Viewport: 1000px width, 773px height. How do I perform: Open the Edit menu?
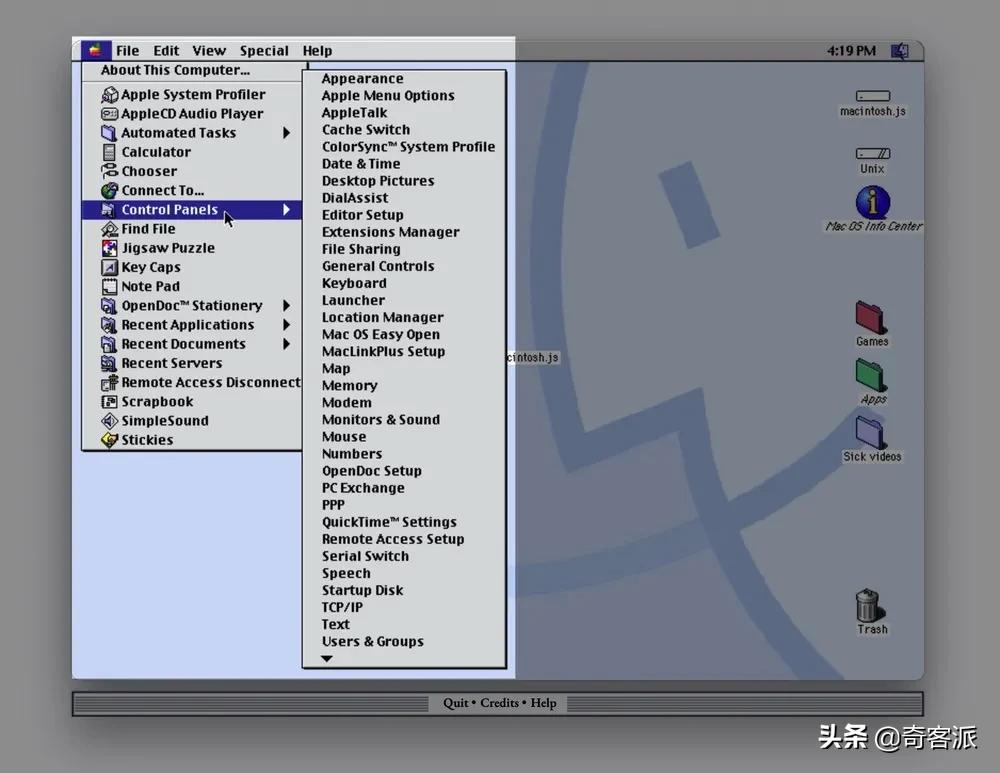[x=166, y=50]
